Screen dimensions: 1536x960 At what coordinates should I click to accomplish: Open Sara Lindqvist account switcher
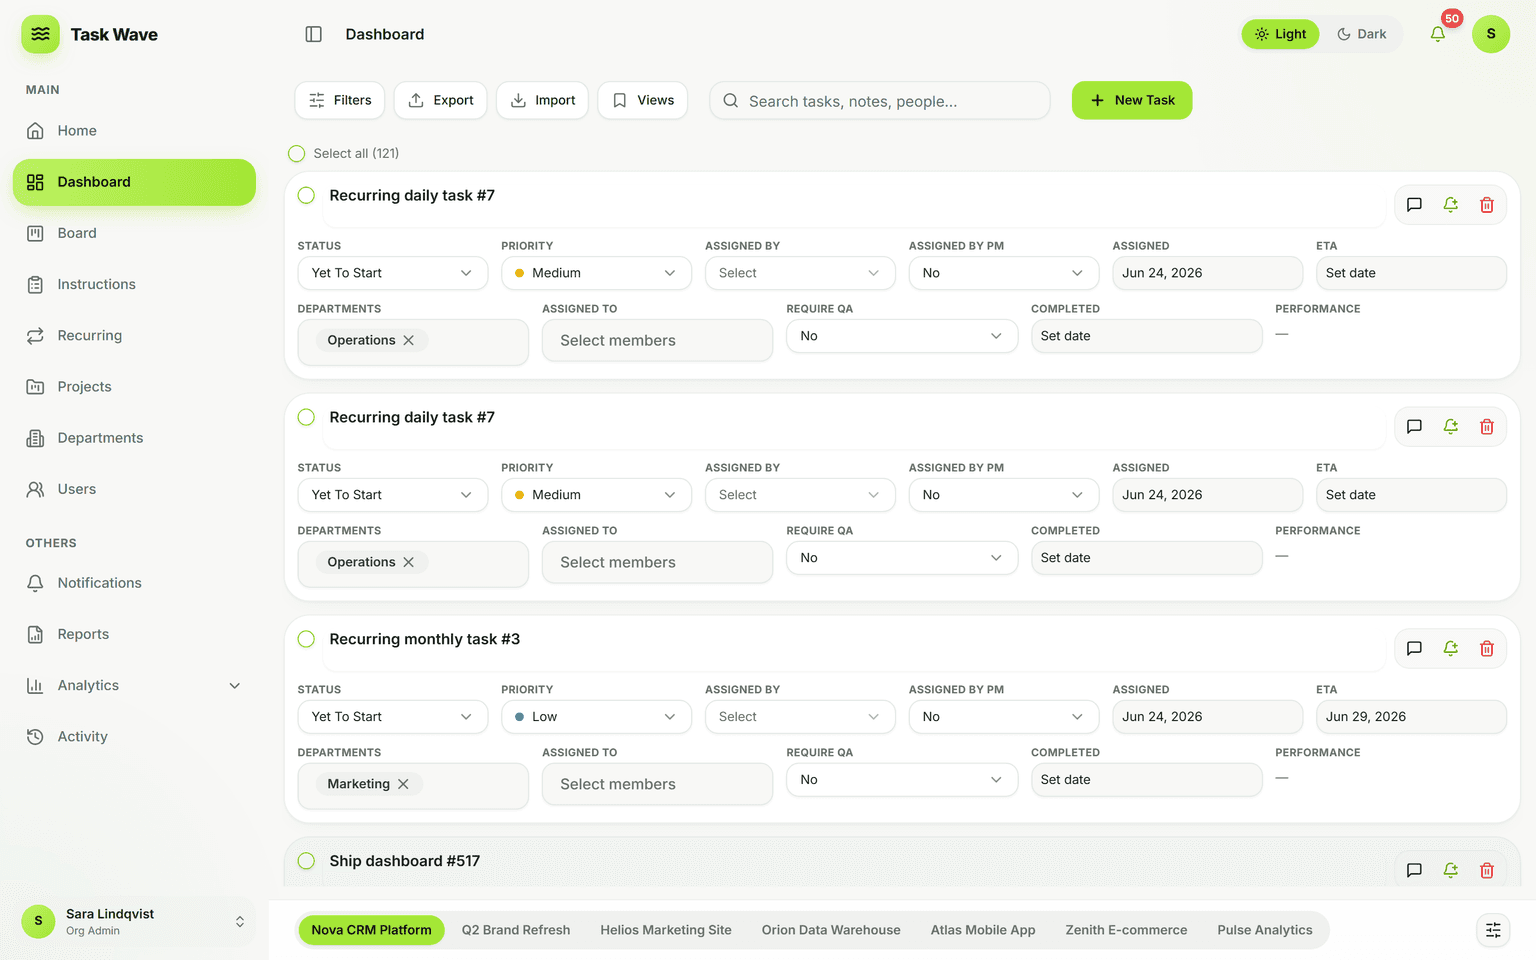click(x=134, y=921)
